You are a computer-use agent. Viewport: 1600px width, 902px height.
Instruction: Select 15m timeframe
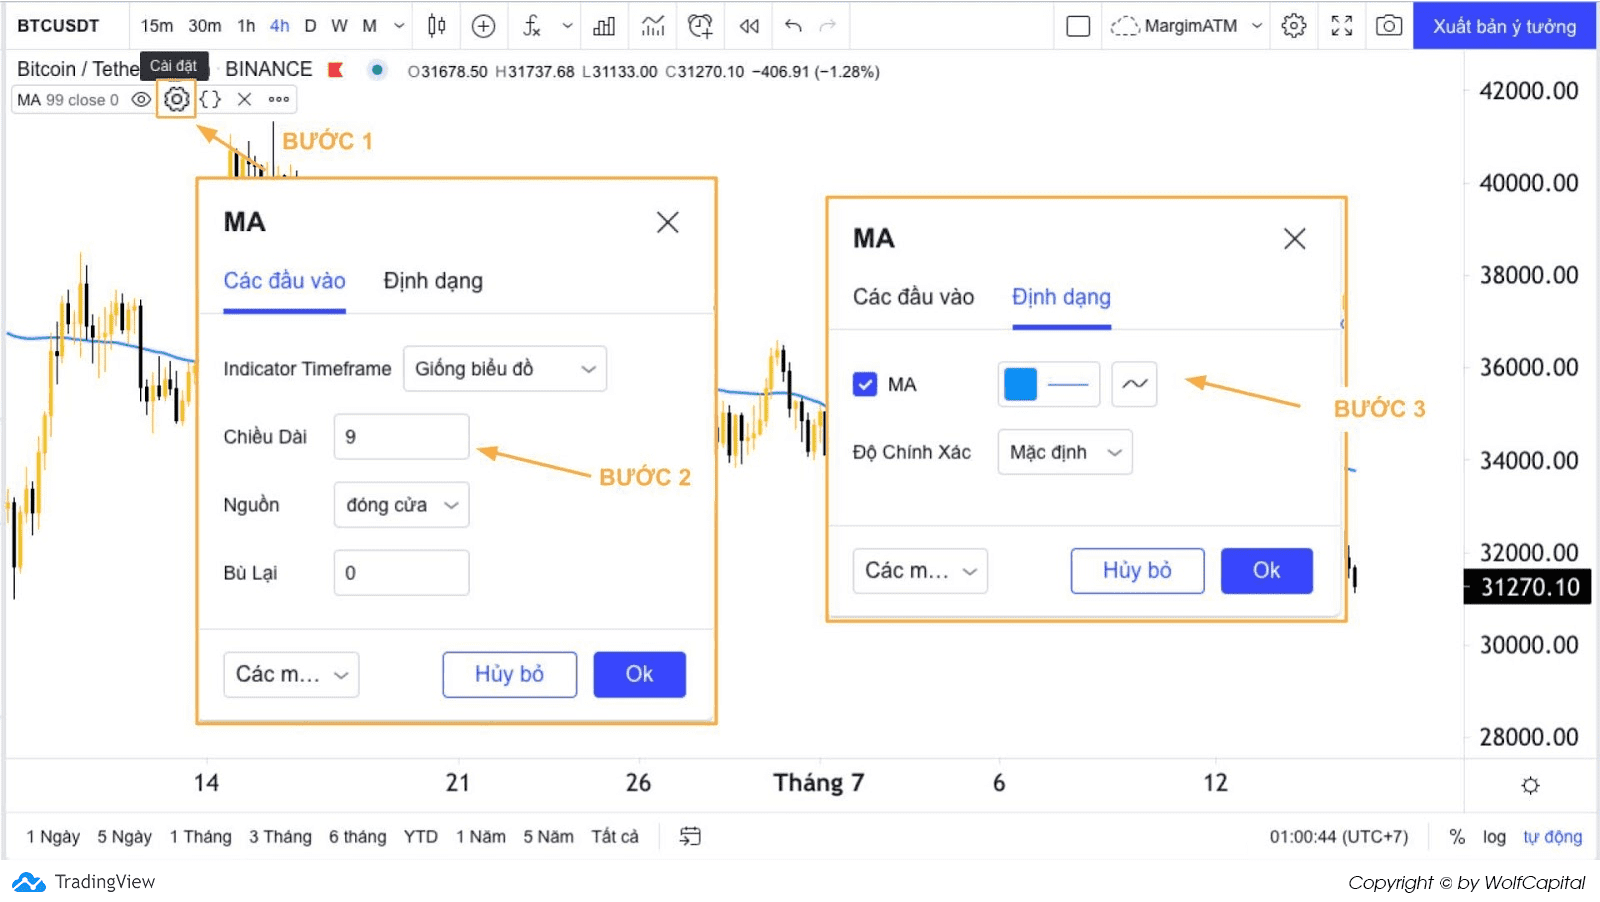pyautogui.click(x=156, y=26)
